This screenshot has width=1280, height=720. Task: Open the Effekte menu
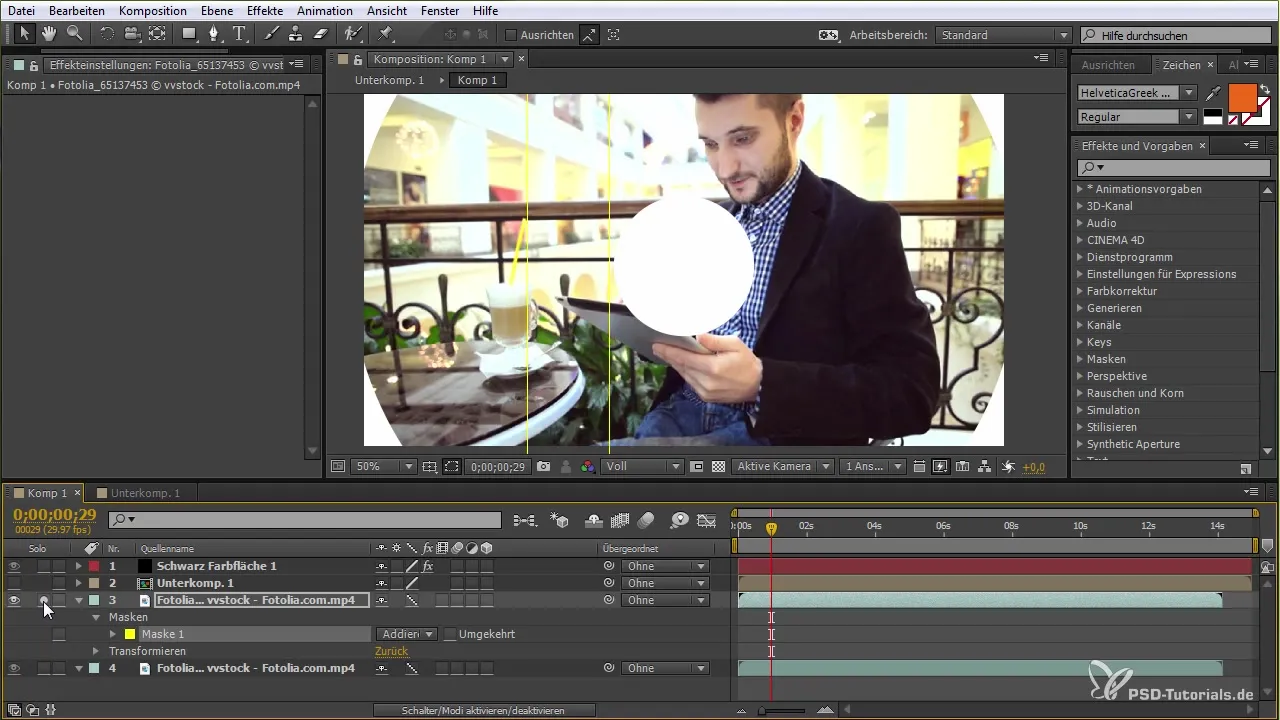pyautogui.click(x=265, y=10)
